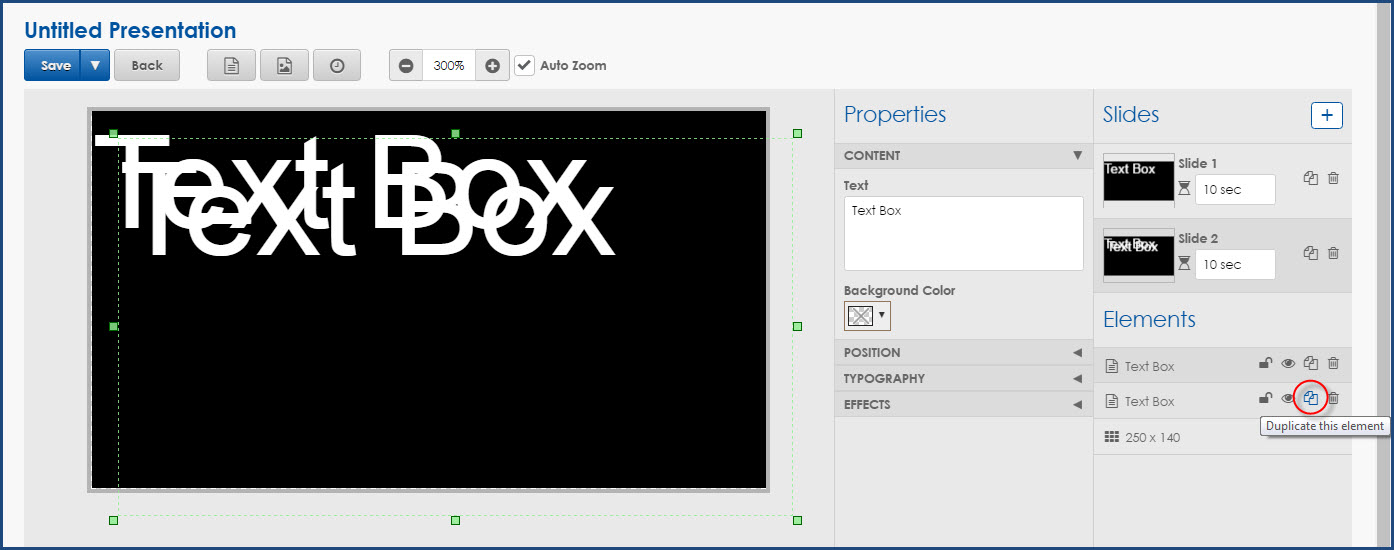Expand the POSITION section

pyautogui.click(x=964, y=352)
